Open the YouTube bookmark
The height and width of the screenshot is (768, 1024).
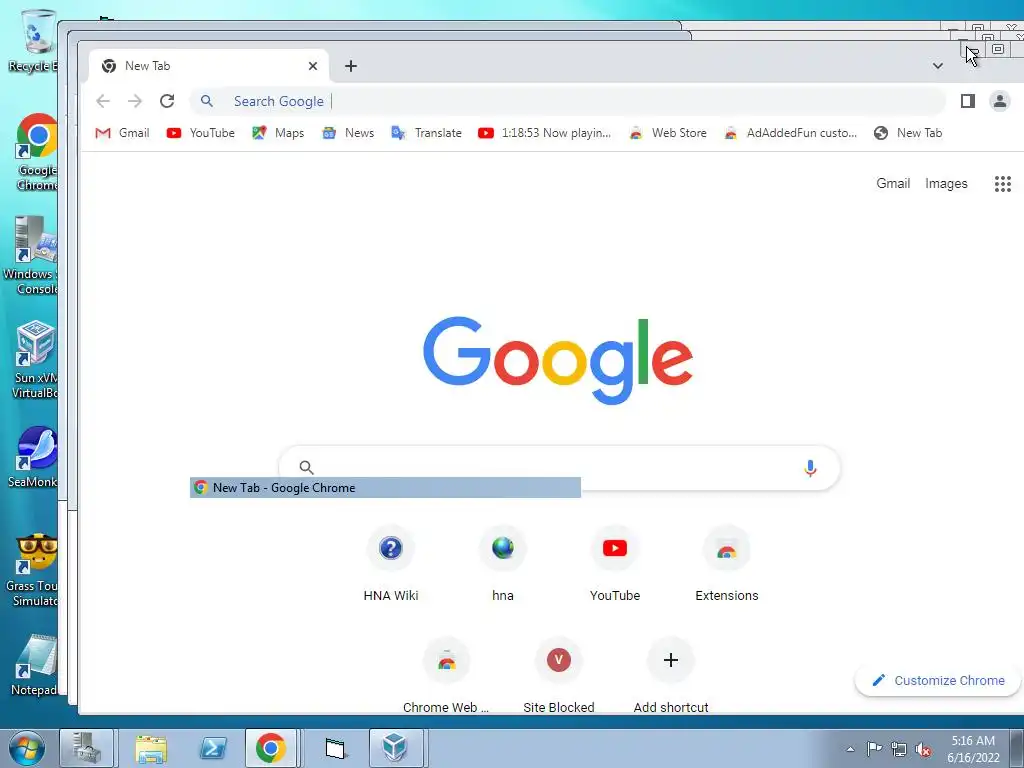pyautogui.click(x=200, y=133)
